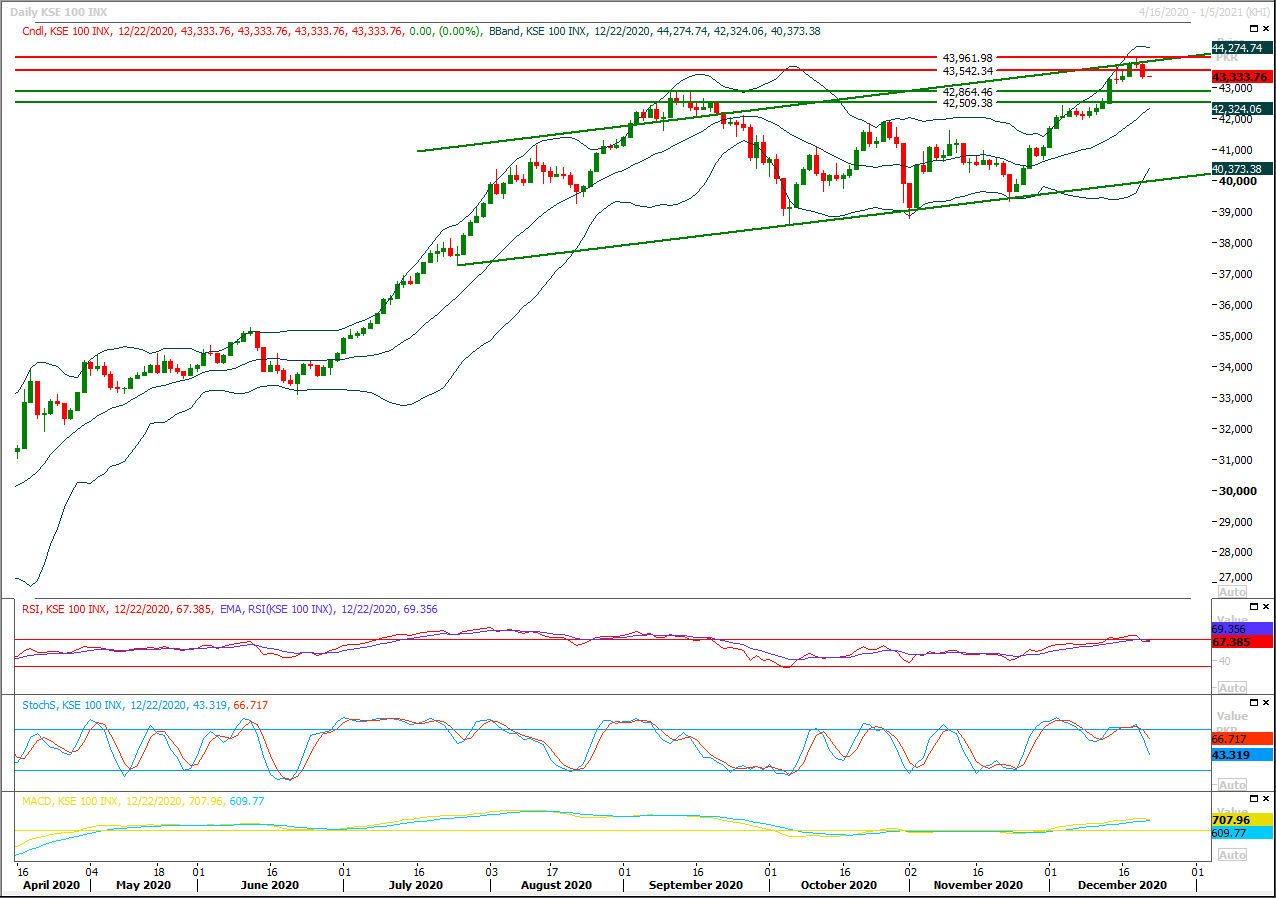The width and height of the screenshot is (1276, 898).
Task: Click the red 43,333.76 last price tag
Action: 1241,76
